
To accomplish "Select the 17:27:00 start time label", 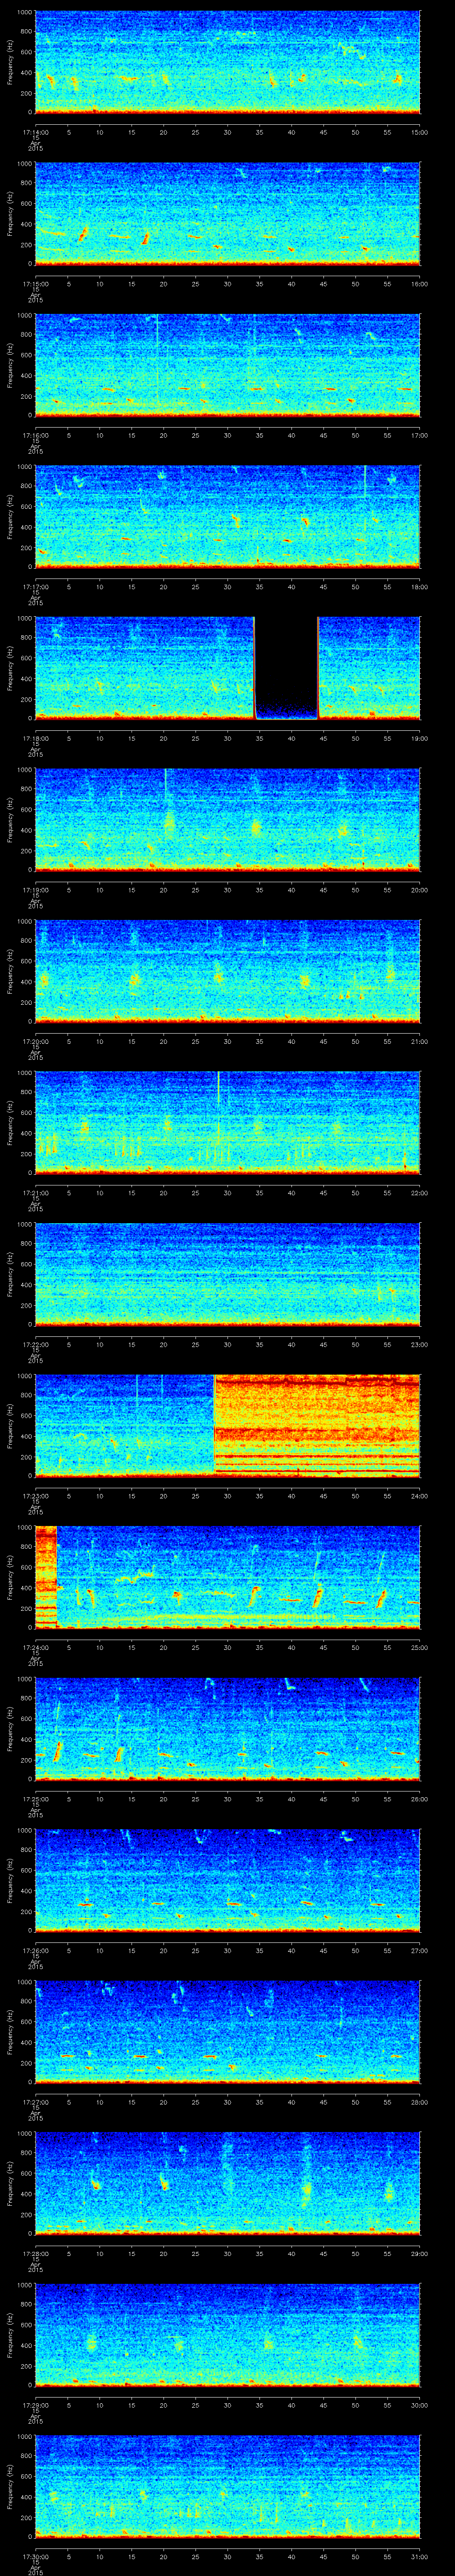I will [35, 2101].
